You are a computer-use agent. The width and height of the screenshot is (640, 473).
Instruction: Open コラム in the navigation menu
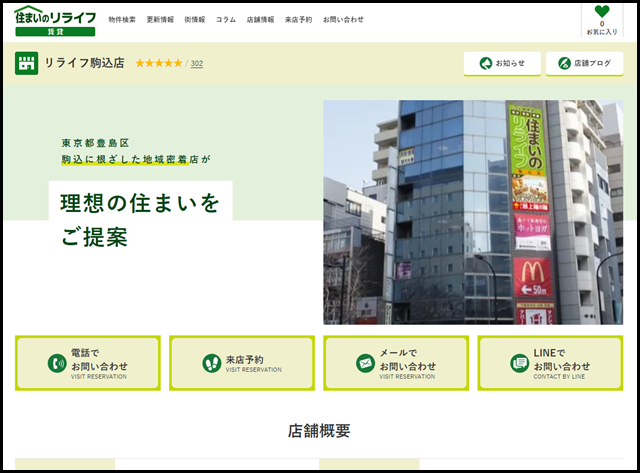click(x=226, y=20)
